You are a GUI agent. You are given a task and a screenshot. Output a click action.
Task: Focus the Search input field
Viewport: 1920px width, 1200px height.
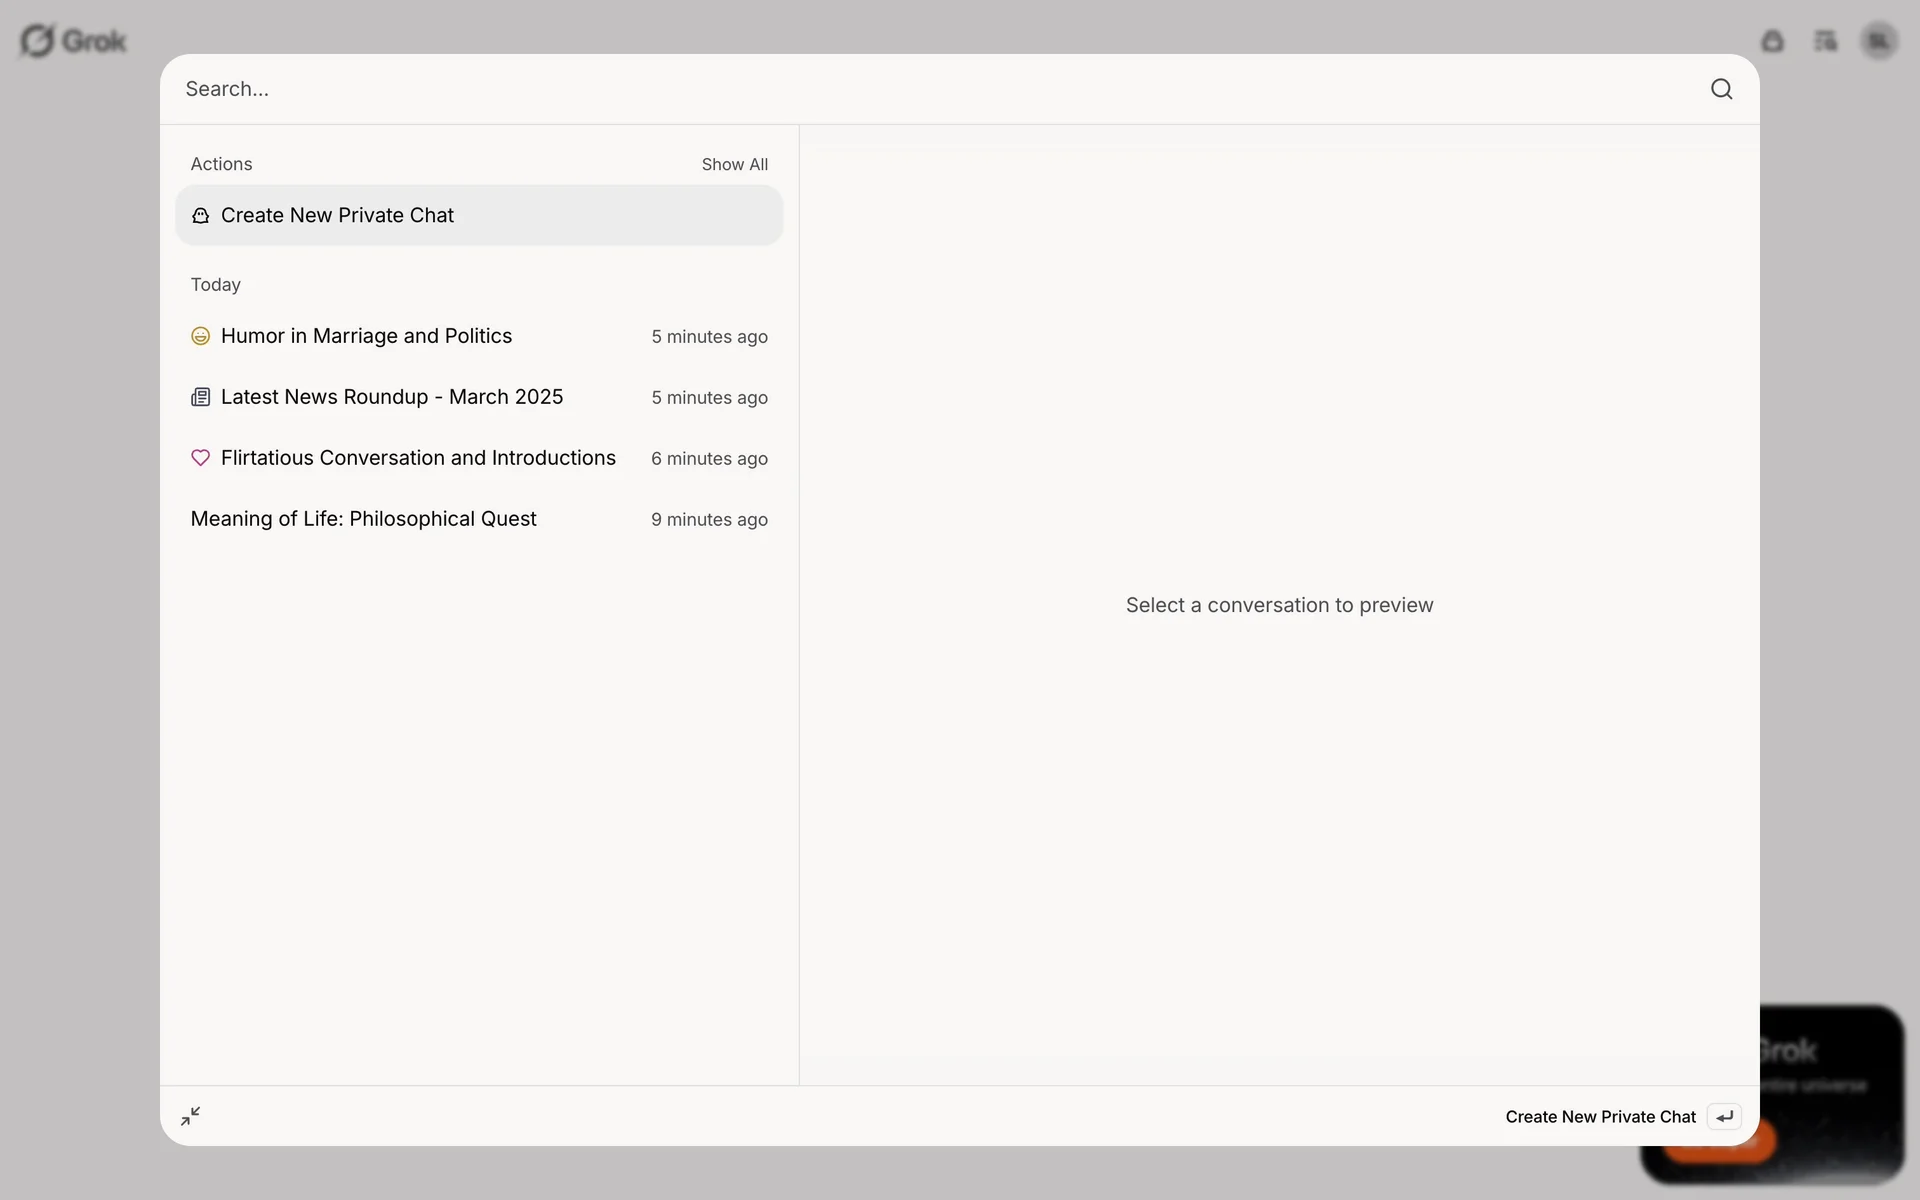(x=900, y=89)
